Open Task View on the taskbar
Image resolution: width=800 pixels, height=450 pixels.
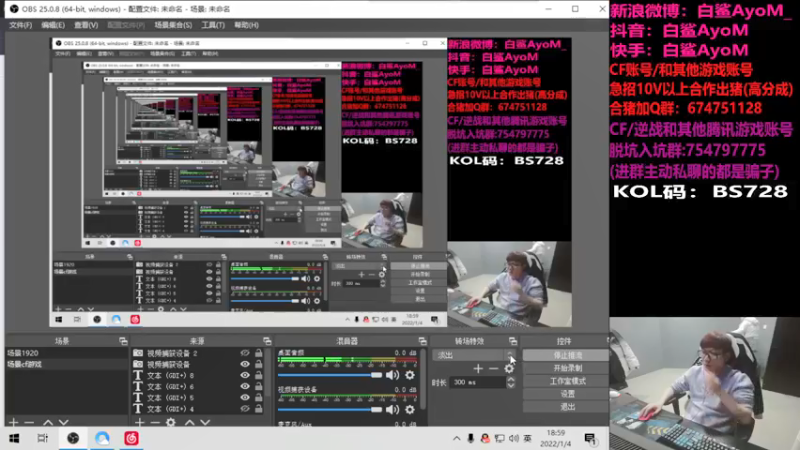pyautogui.click(x=43, y=438)
